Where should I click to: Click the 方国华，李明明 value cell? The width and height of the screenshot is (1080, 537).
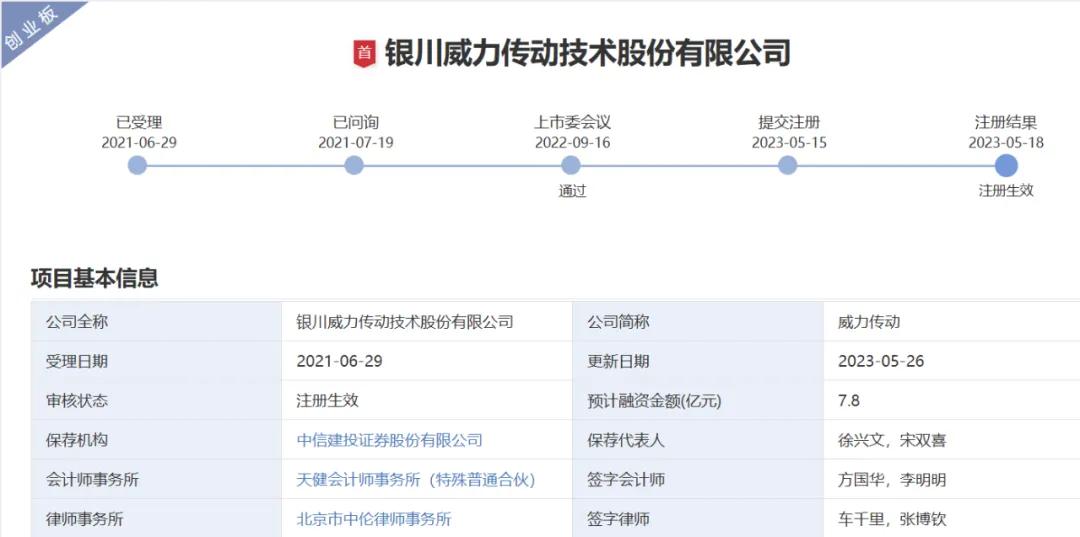pyautogui.click(x=952, y=480)
